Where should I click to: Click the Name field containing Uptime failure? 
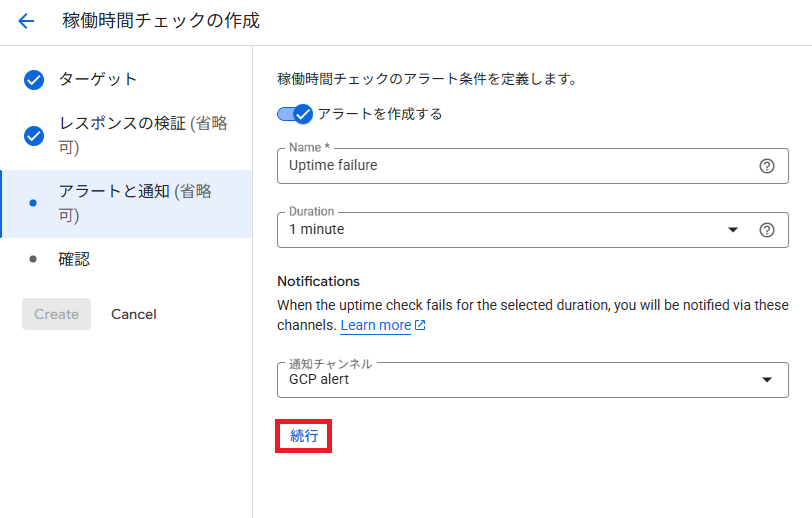510,166
